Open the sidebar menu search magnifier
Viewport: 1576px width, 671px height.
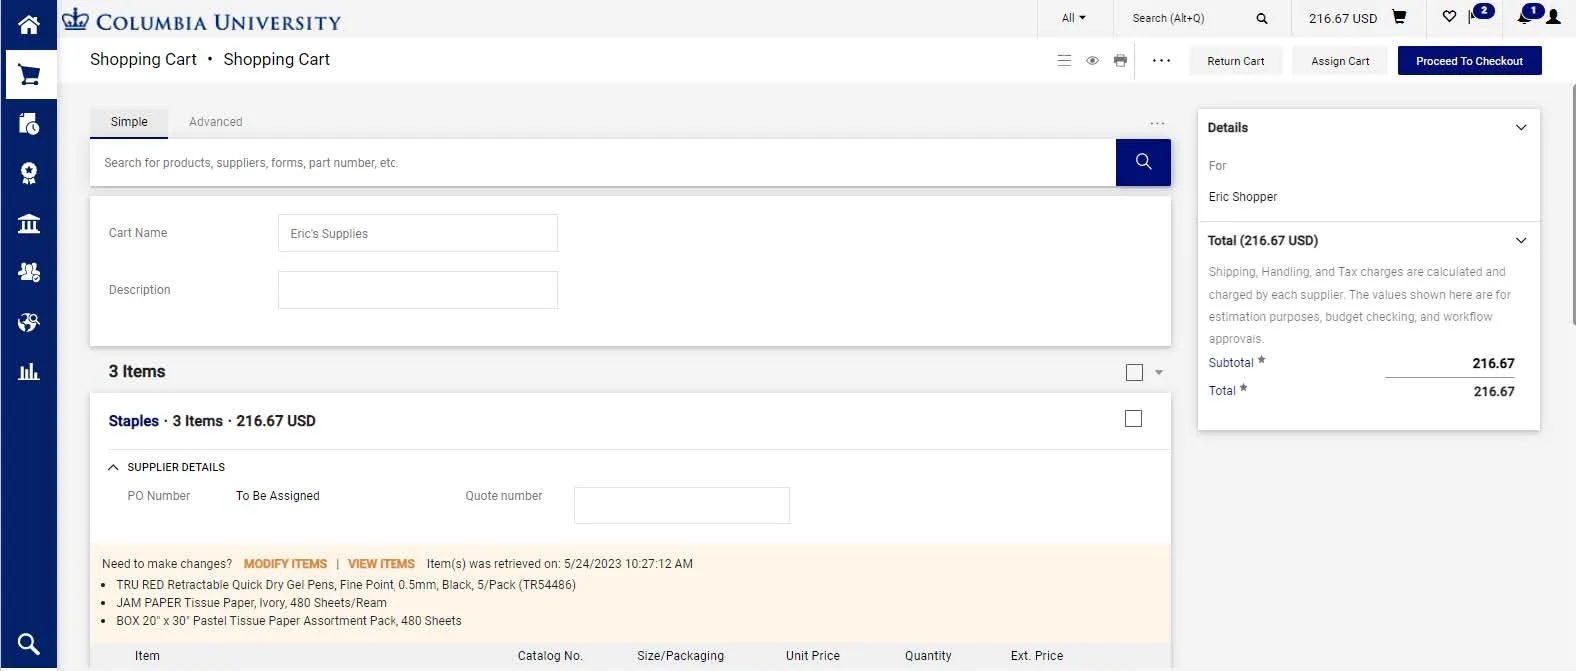pyautogui.click(x=29, y=644)
